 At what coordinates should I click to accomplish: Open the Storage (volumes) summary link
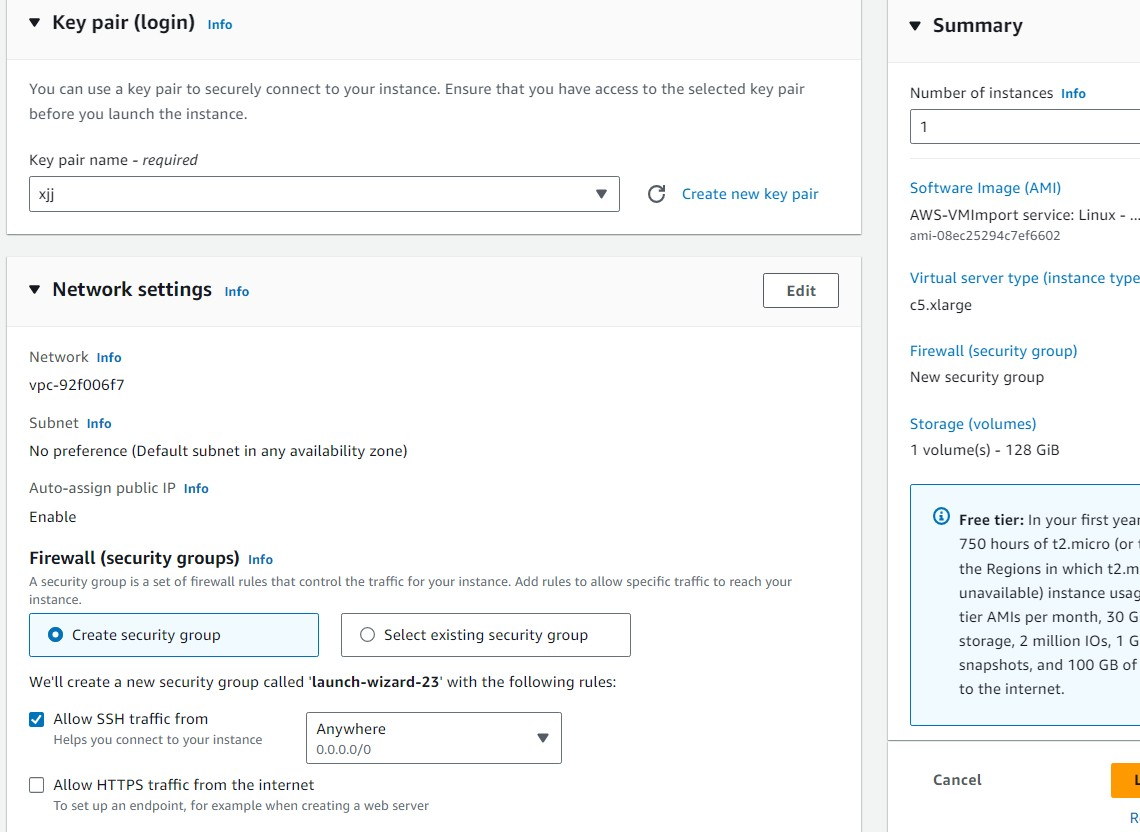[x=972, y=424]
